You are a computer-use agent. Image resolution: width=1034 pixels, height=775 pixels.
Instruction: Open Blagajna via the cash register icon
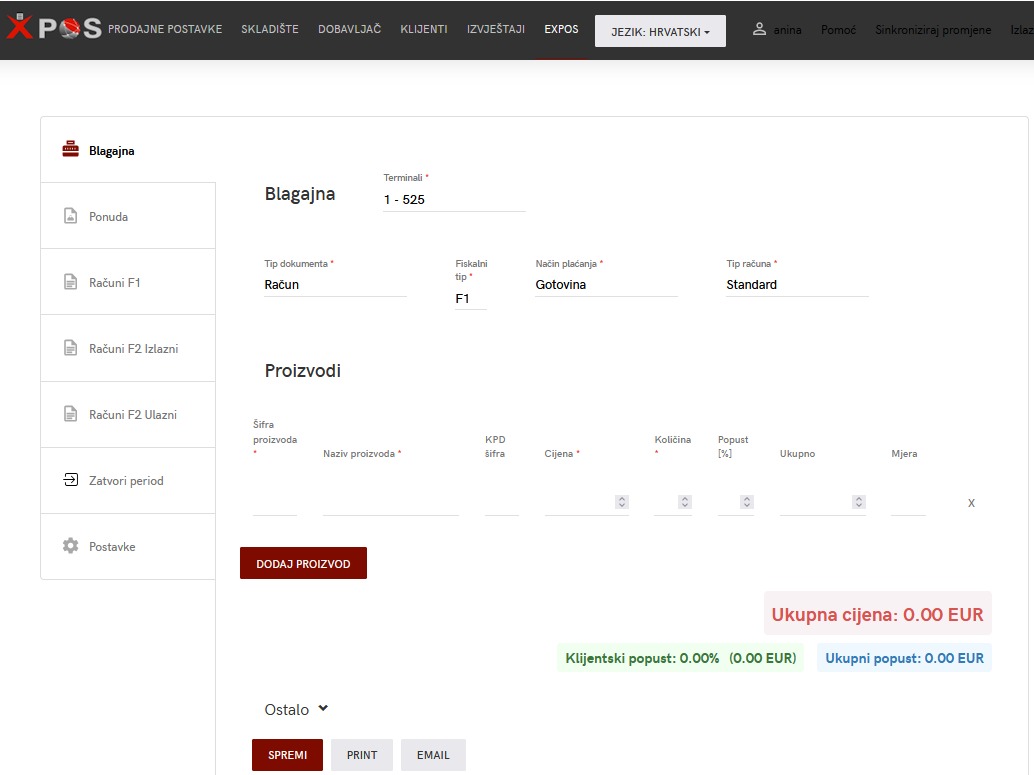point(69,148)
